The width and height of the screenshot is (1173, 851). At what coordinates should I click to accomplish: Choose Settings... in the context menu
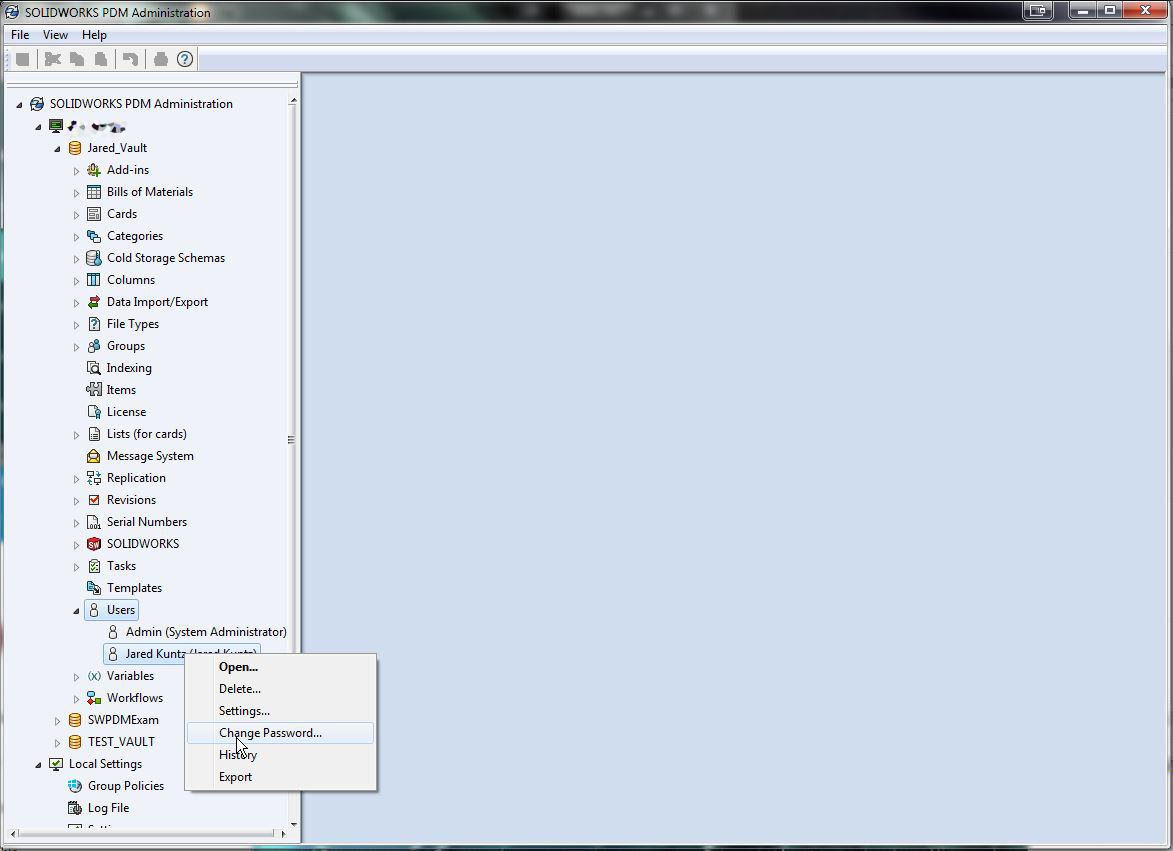280,711
